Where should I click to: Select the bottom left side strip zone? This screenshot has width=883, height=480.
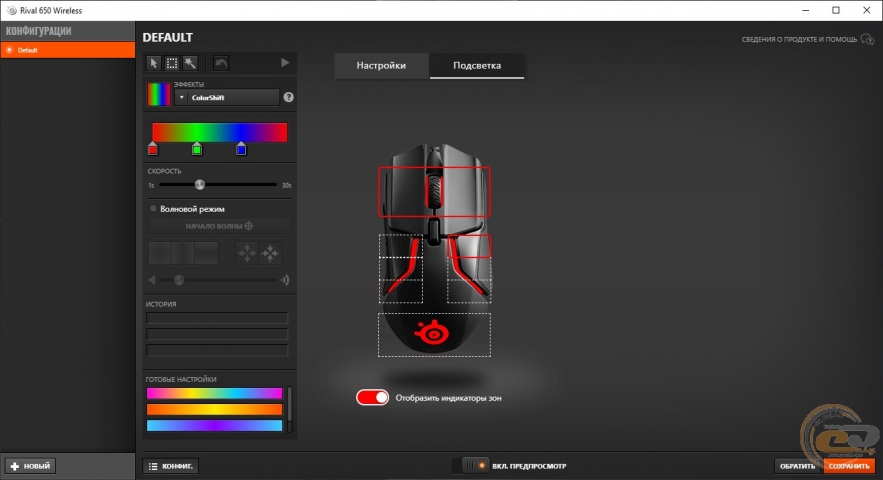click(401, 291)
